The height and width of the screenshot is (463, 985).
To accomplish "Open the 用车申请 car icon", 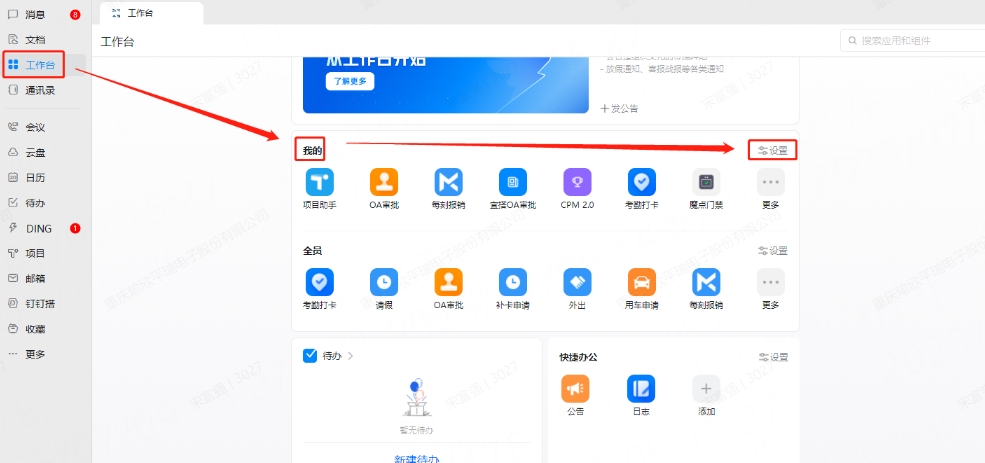I will tap(641, 282).
